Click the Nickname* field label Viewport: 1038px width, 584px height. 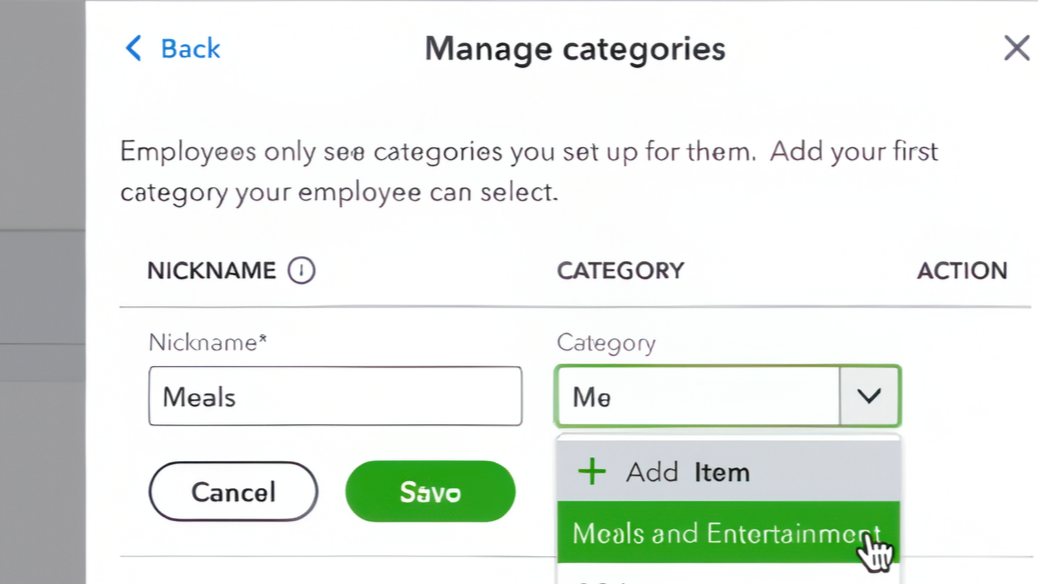[208, 342]
